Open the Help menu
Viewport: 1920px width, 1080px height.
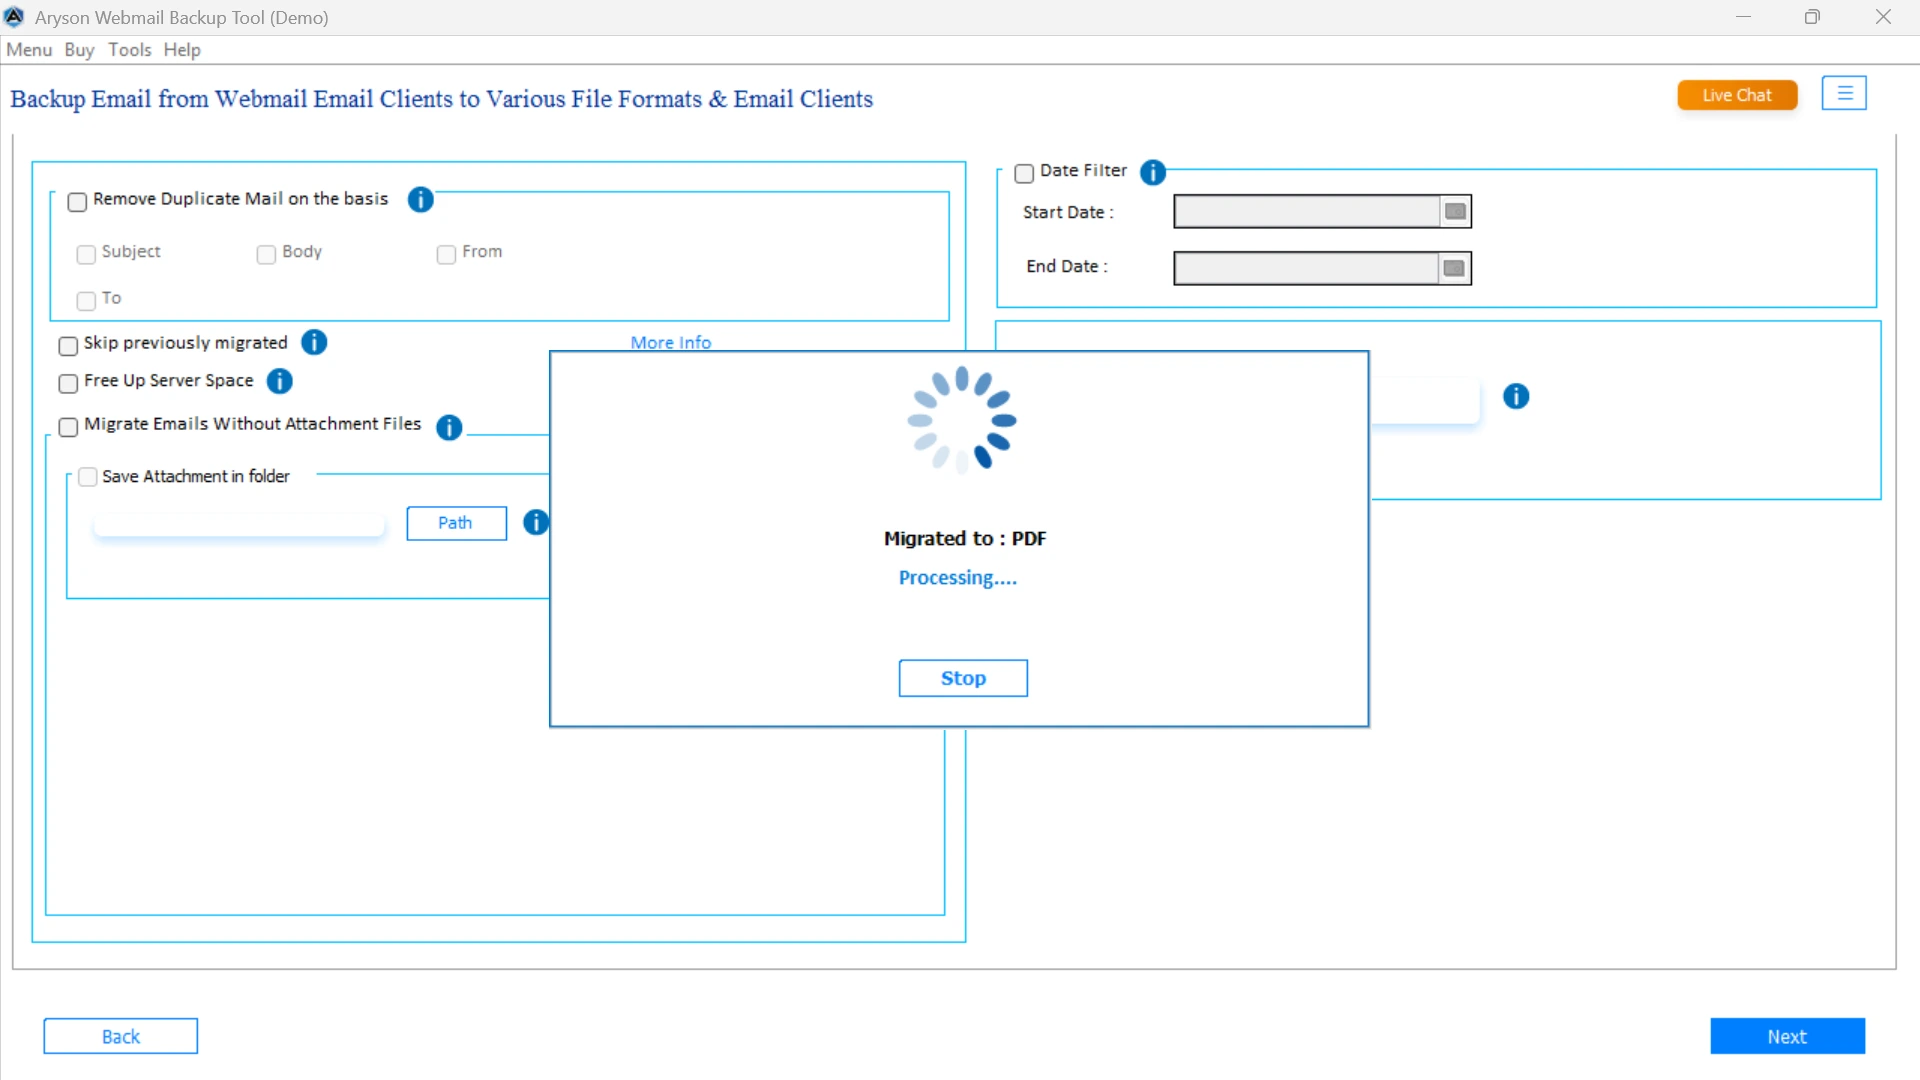pos(182,50)
